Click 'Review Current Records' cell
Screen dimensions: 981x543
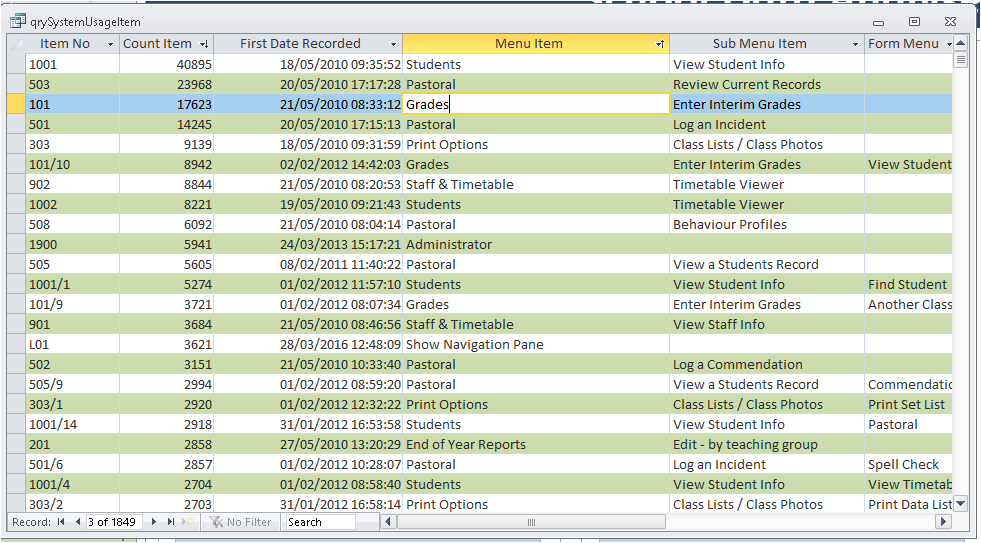click(767, 84)
